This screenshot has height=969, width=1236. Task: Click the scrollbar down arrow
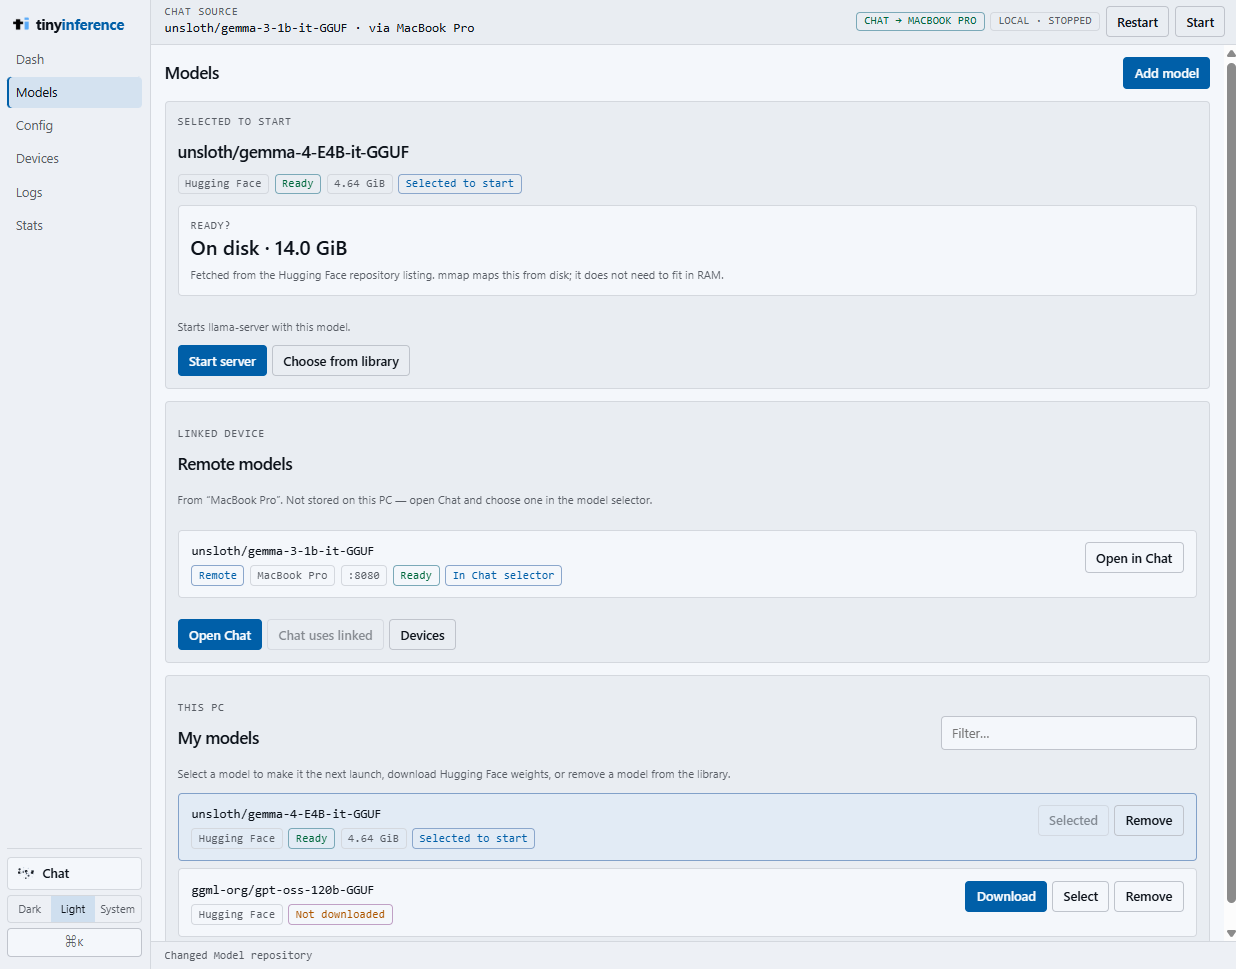[x=1231, y=933]
